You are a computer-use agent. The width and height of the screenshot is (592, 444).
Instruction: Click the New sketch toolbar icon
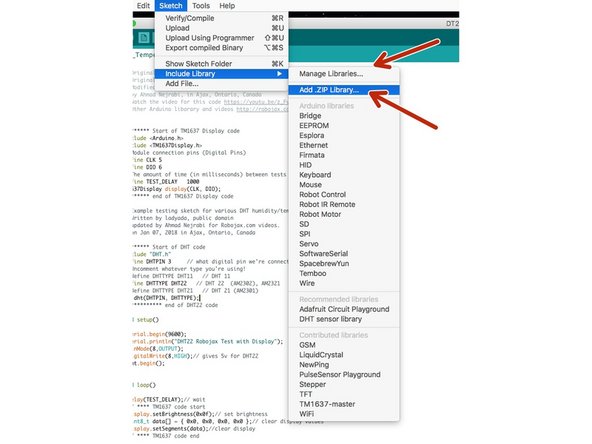click(144, 38)
